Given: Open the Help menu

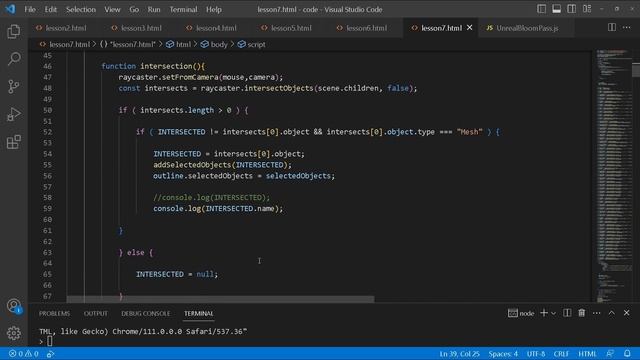Looking at the screenshot, I should 213,9.
